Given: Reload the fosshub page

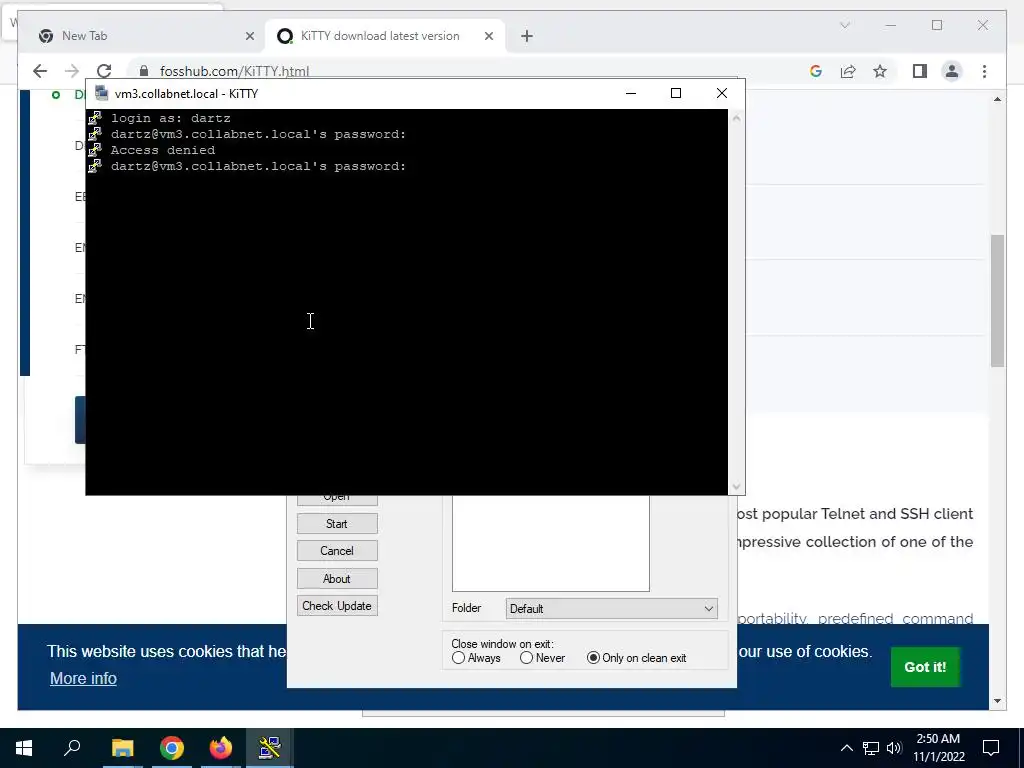Looking at the screenshot, I should tap(104, 71).
